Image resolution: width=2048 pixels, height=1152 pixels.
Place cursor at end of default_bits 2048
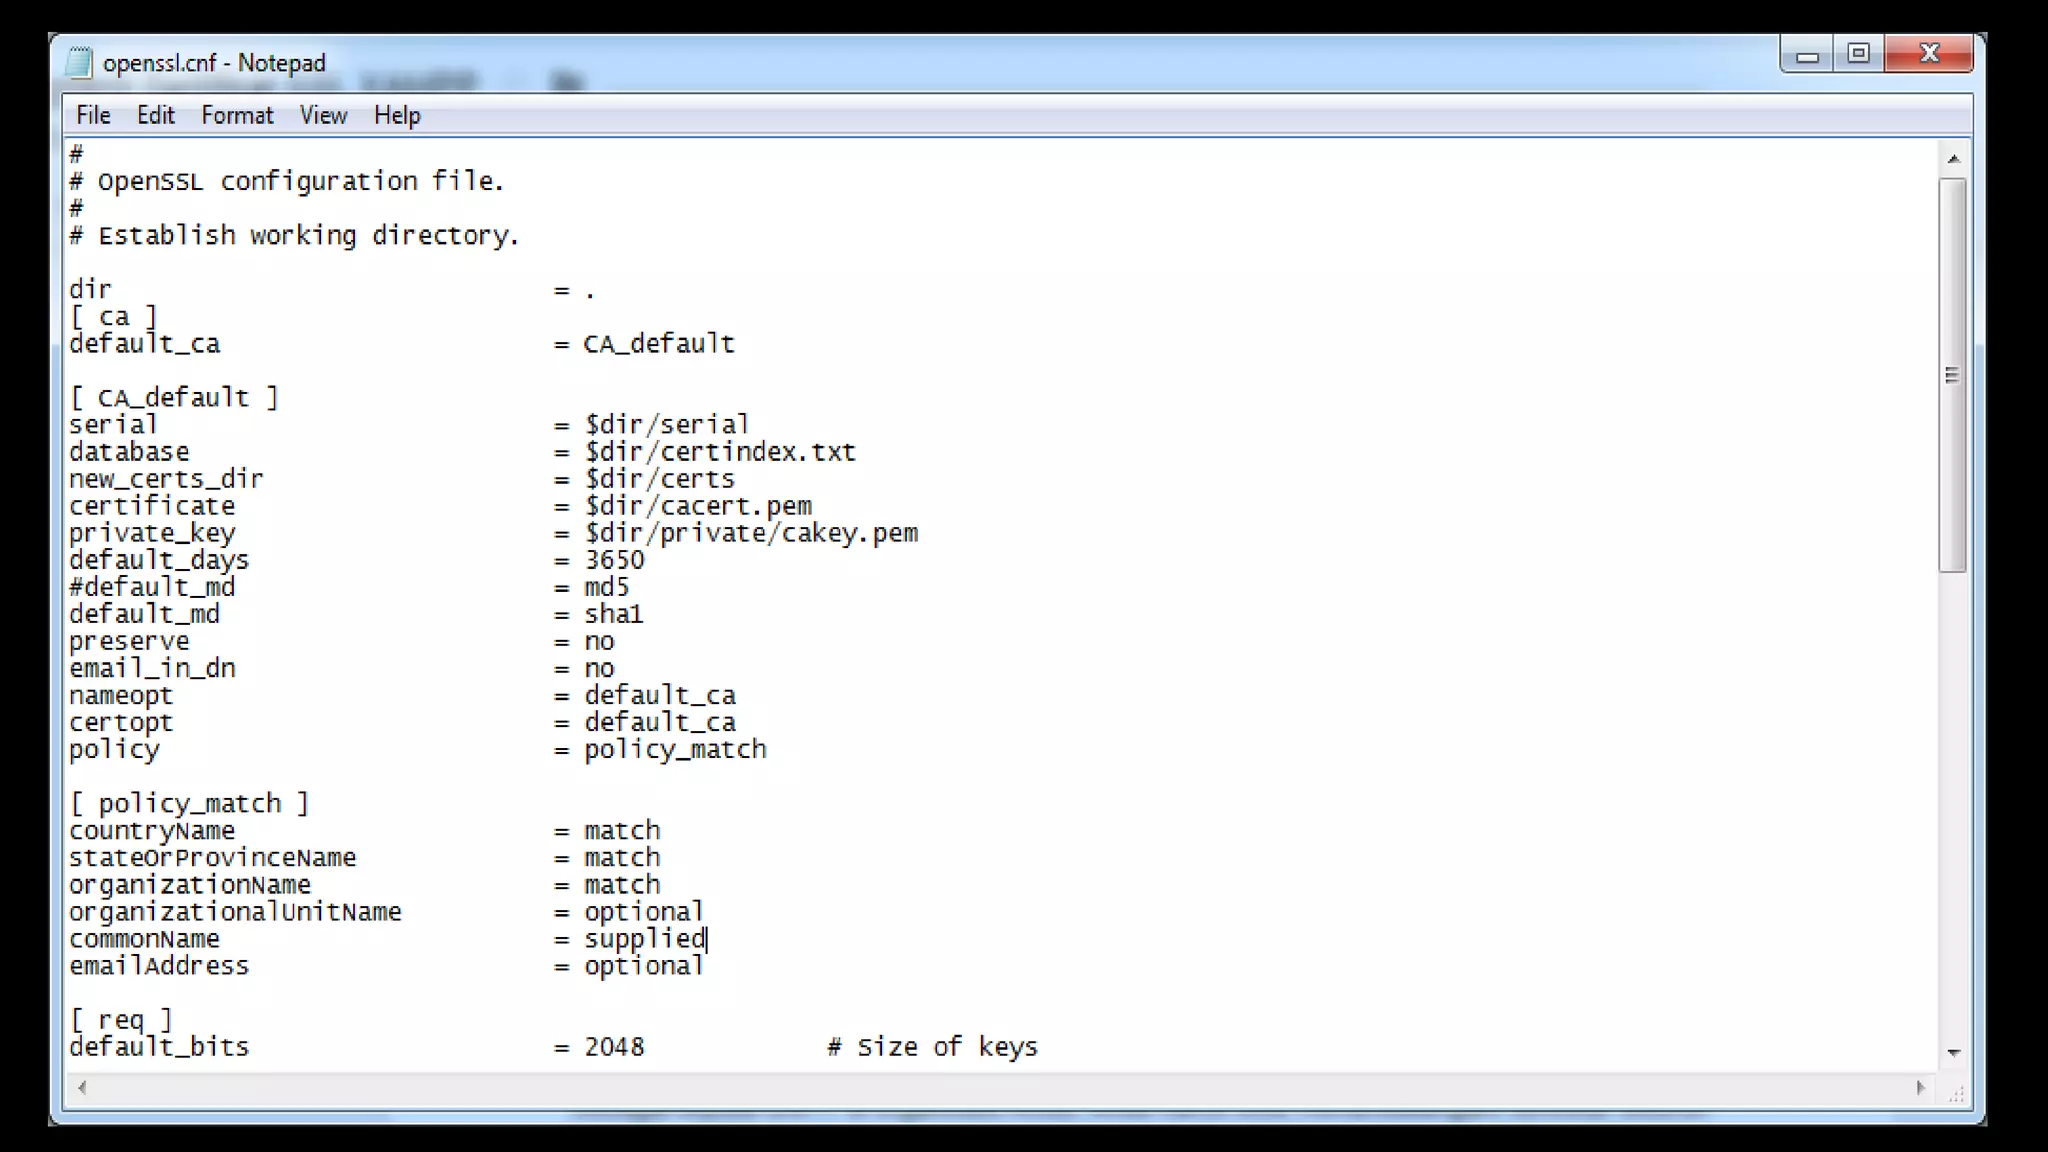pyautogui.click(x=646, y=1047)
